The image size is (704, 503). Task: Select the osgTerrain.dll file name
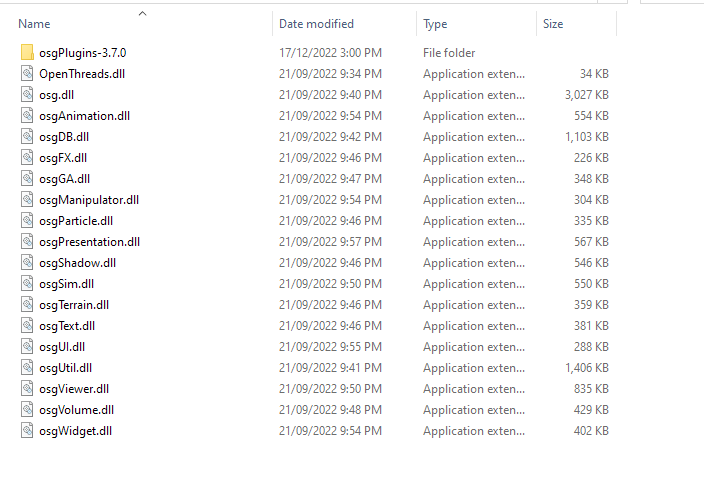point(74,305)
